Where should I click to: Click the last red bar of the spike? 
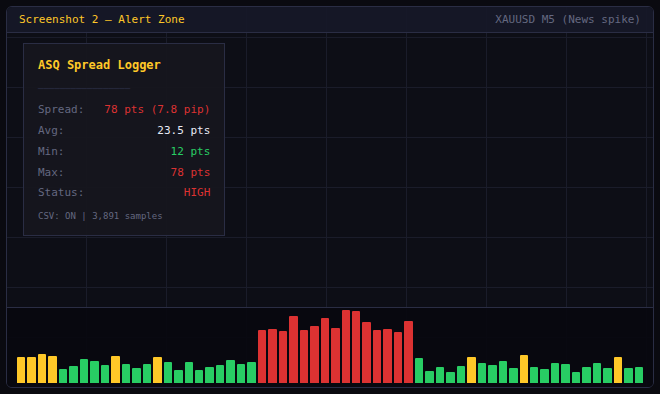pyautogui.click(x=408, y=352)
